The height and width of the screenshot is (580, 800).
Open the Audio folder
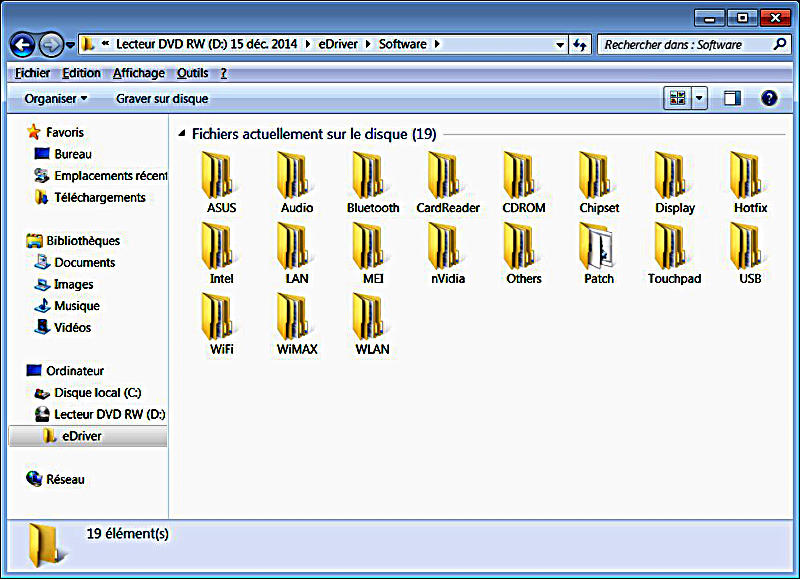[x=296, y=182]
